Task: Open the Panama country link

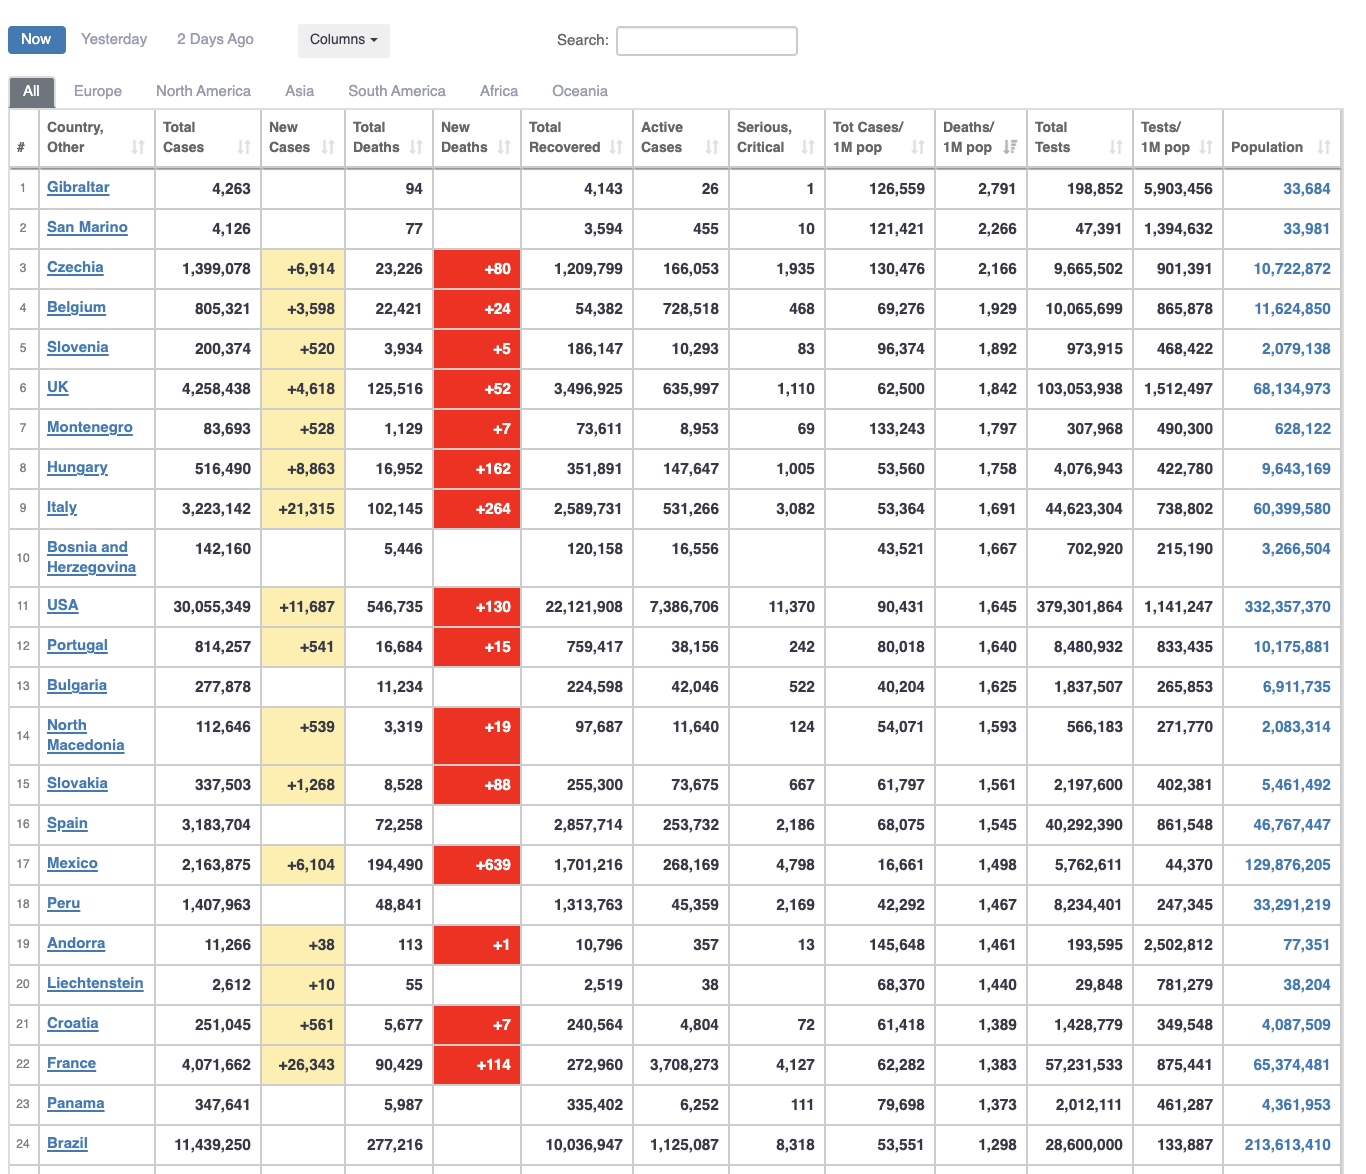Action: click(75, 1103)
